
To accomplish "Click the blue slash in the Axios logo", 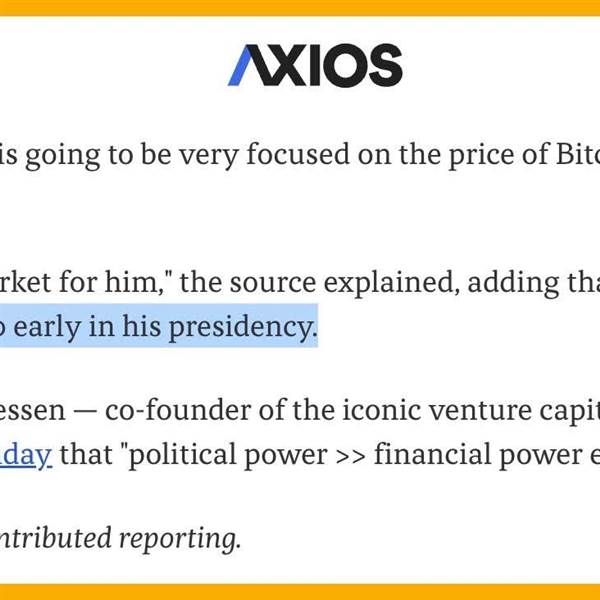I will tap(241, 65).
